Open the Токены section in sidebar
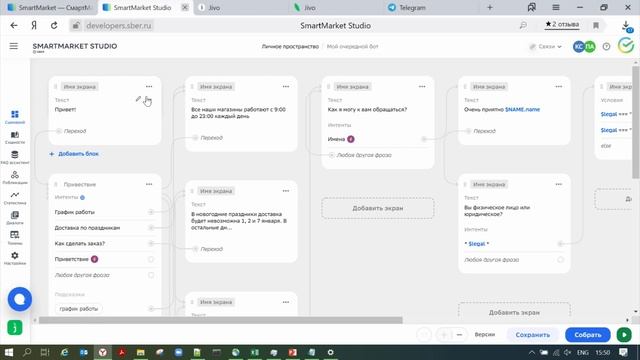Screen dimensions: 640x360 (x=15, y=238)
